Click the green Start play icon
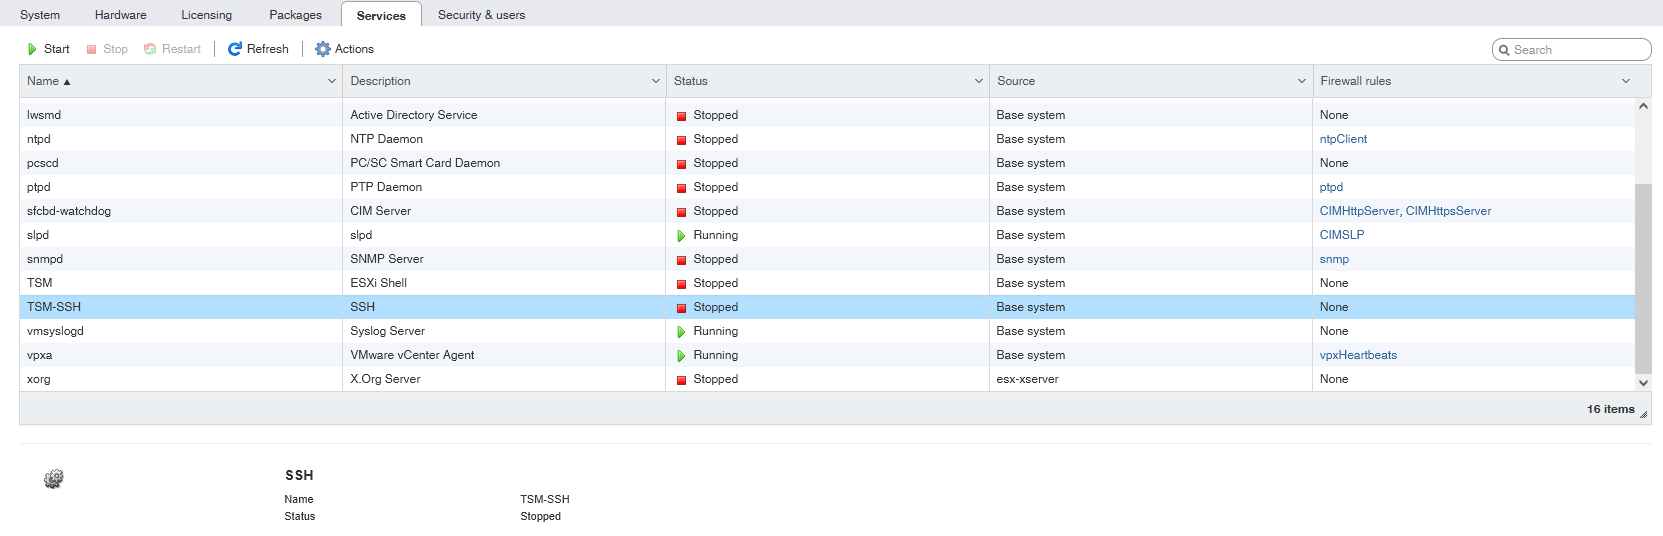Image resolution: width=1663 pixels, height=536 pixels. click(x=32, y=49)
